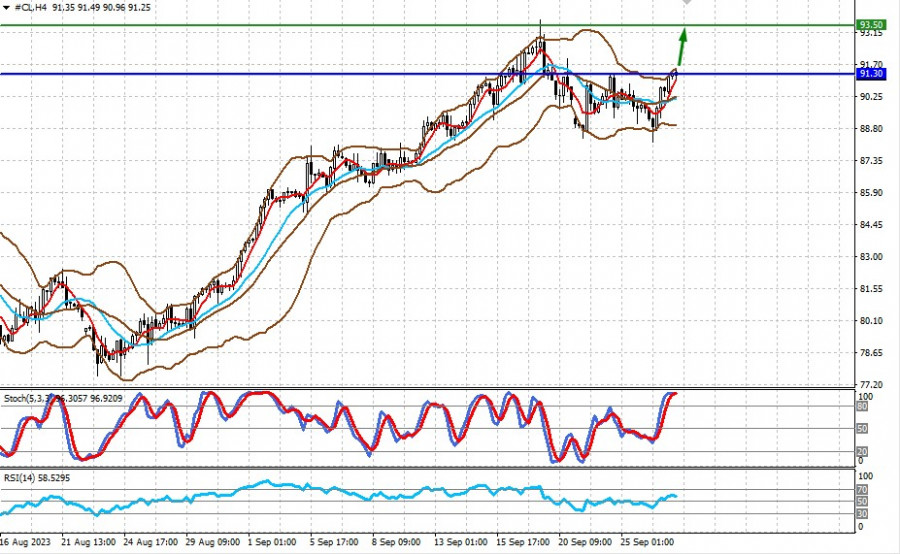Click the 77.20 value on price scale
Image resolution: width=900 pixels, height=554 pixels.
[x=871, y=385]
